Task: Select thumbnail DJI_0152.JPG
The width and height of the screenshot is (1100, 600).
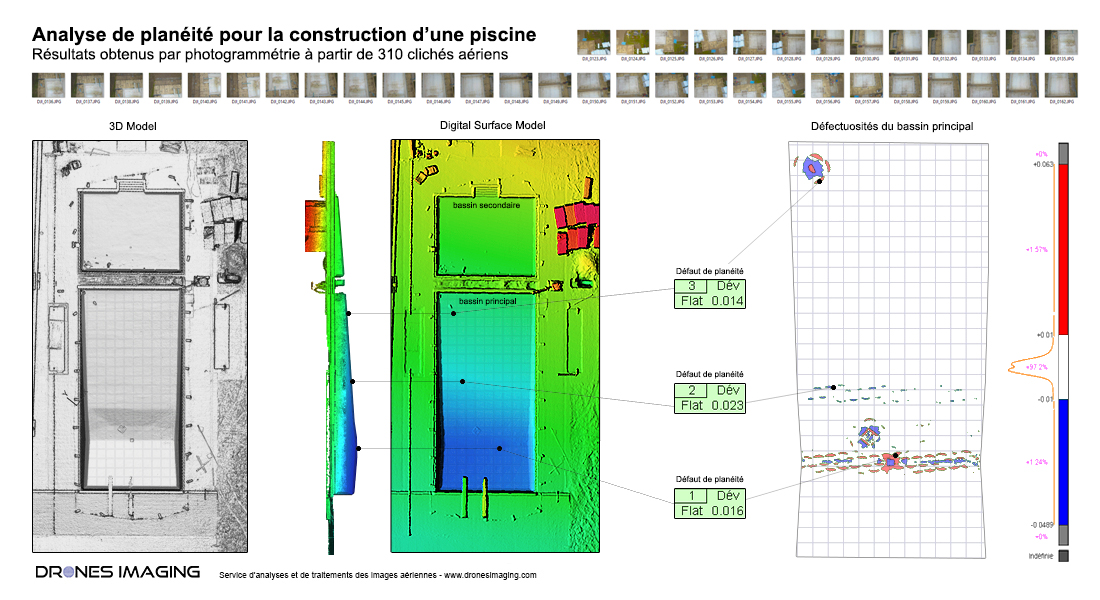Action: (x=671, y=85)
